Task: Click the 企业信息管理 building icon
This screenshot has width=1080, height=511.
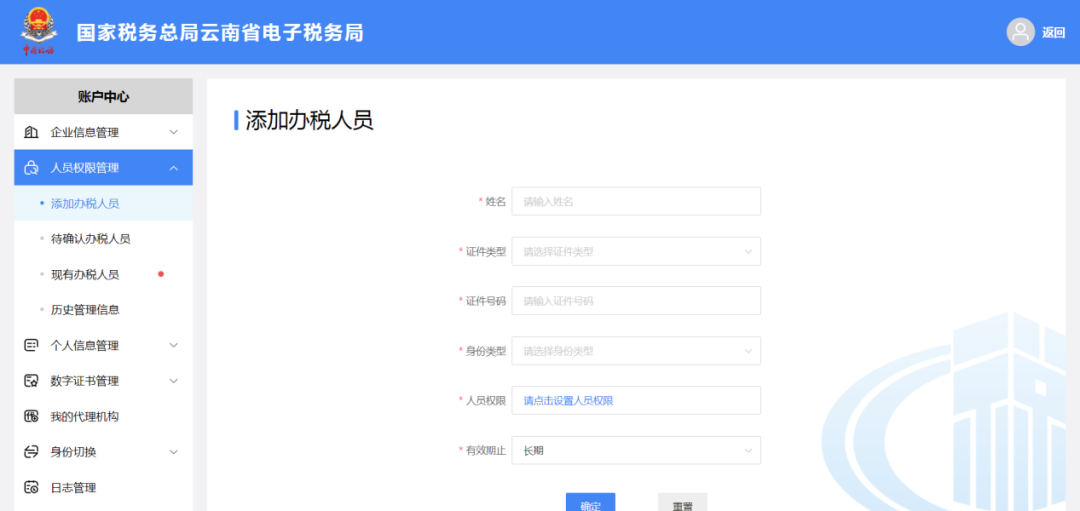Action: (31, 132)
